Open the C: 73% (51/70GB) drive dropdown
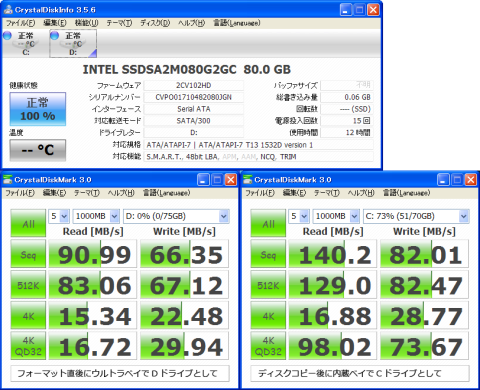The height and width of the screenshot is (390, 480). click(416, 216)
